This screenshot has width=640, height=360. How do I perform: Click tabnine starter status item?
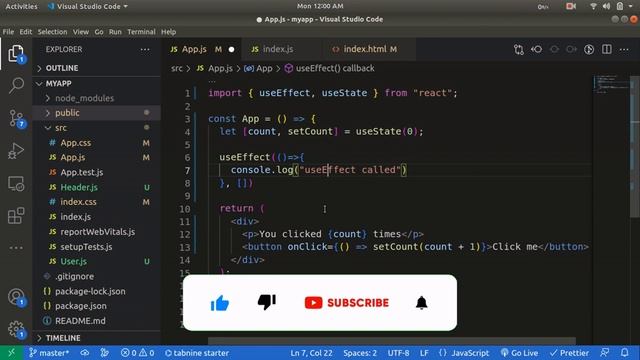click(x=197, y=353)
